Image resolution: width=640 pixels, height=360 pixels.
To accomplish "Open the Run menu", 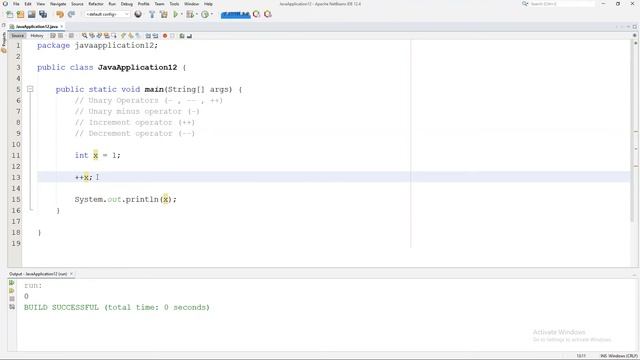I will [x=112, y=4].
